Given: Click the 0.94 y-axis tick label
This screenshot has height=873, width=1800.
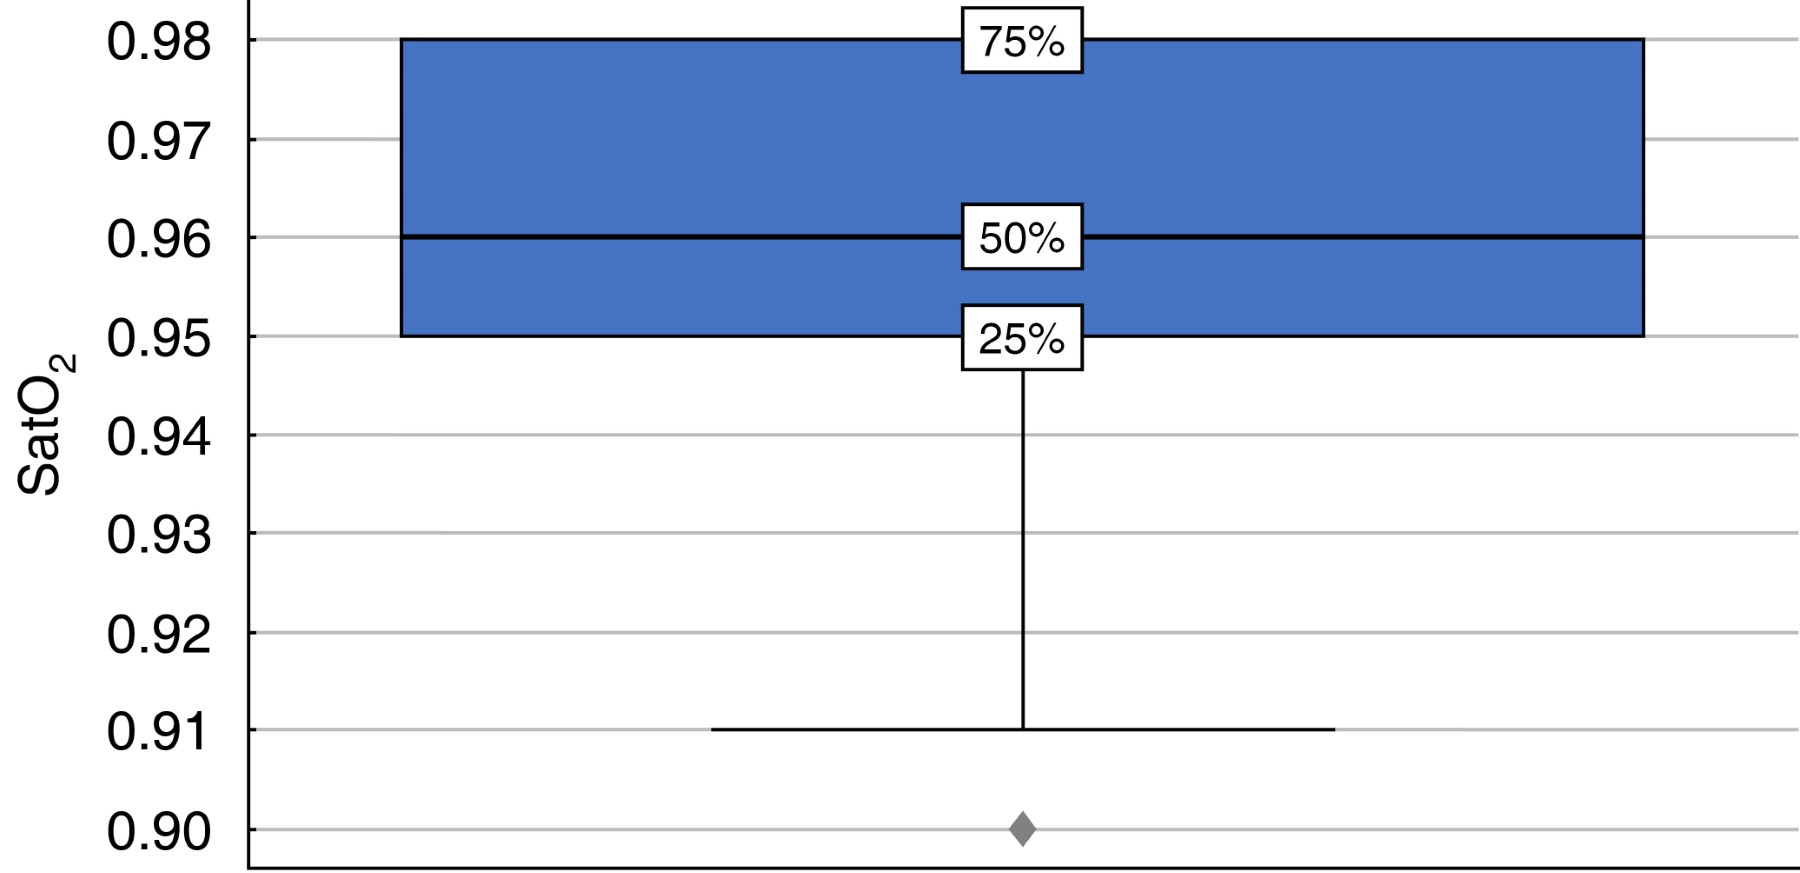Looking at the screenshot, I should pyautogui.click(x=159, y=436).
